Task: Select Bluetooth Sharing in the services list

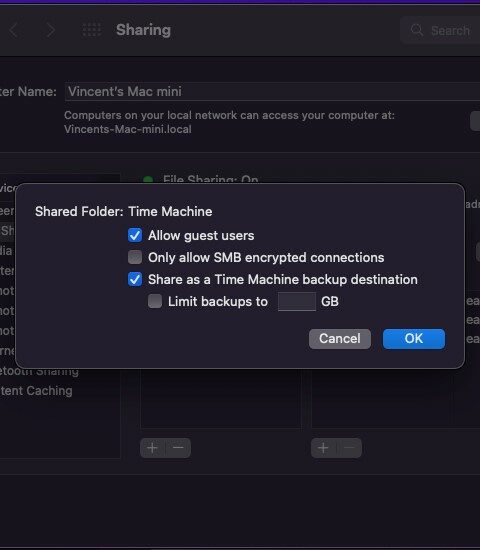Action: 39,372
